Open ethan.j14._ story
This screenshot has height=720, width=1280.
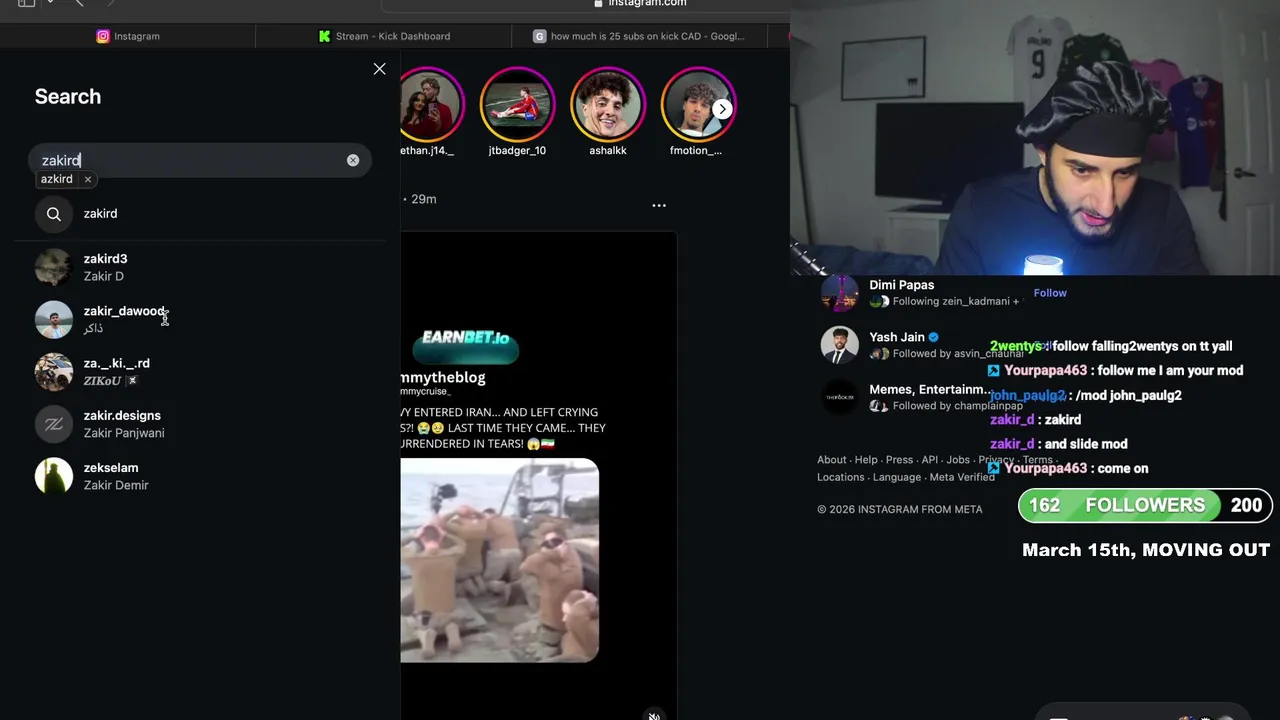point(430,105)
